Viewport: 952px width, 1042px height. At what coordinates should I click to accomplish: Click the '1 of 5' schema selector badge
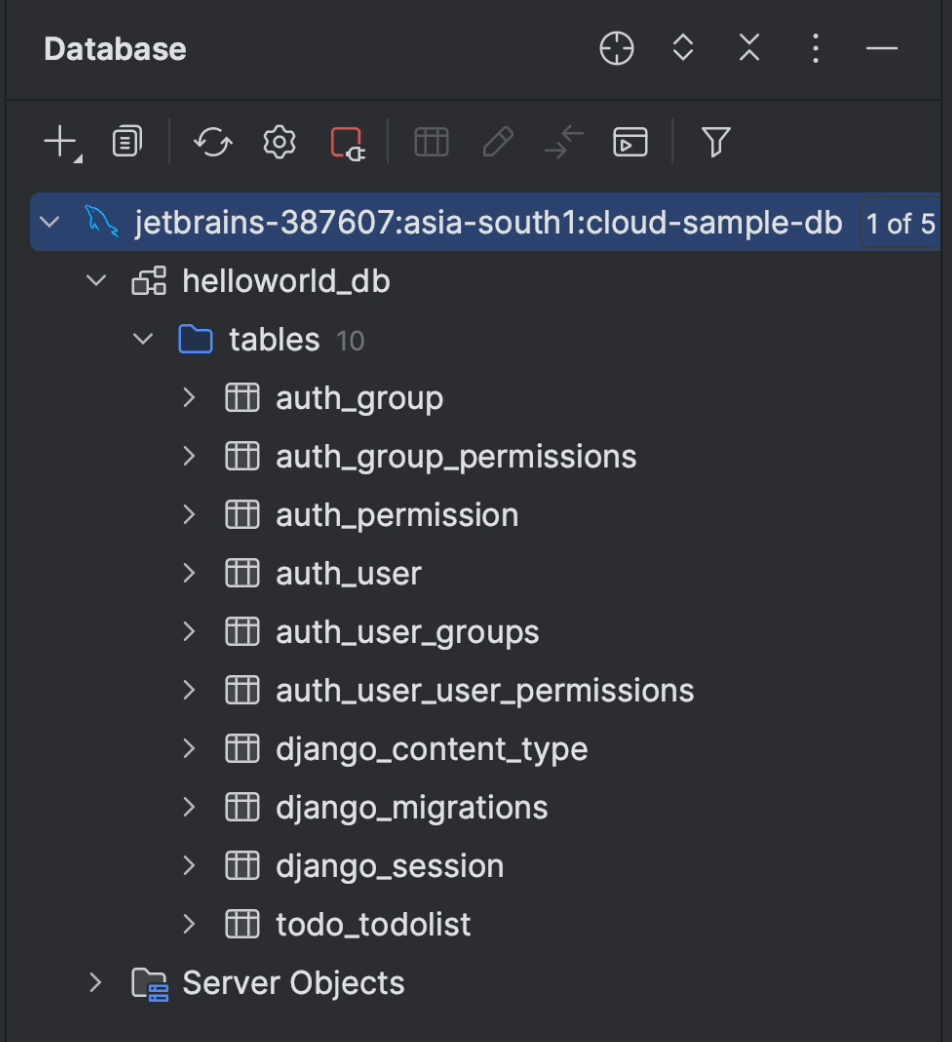(900, 223)
